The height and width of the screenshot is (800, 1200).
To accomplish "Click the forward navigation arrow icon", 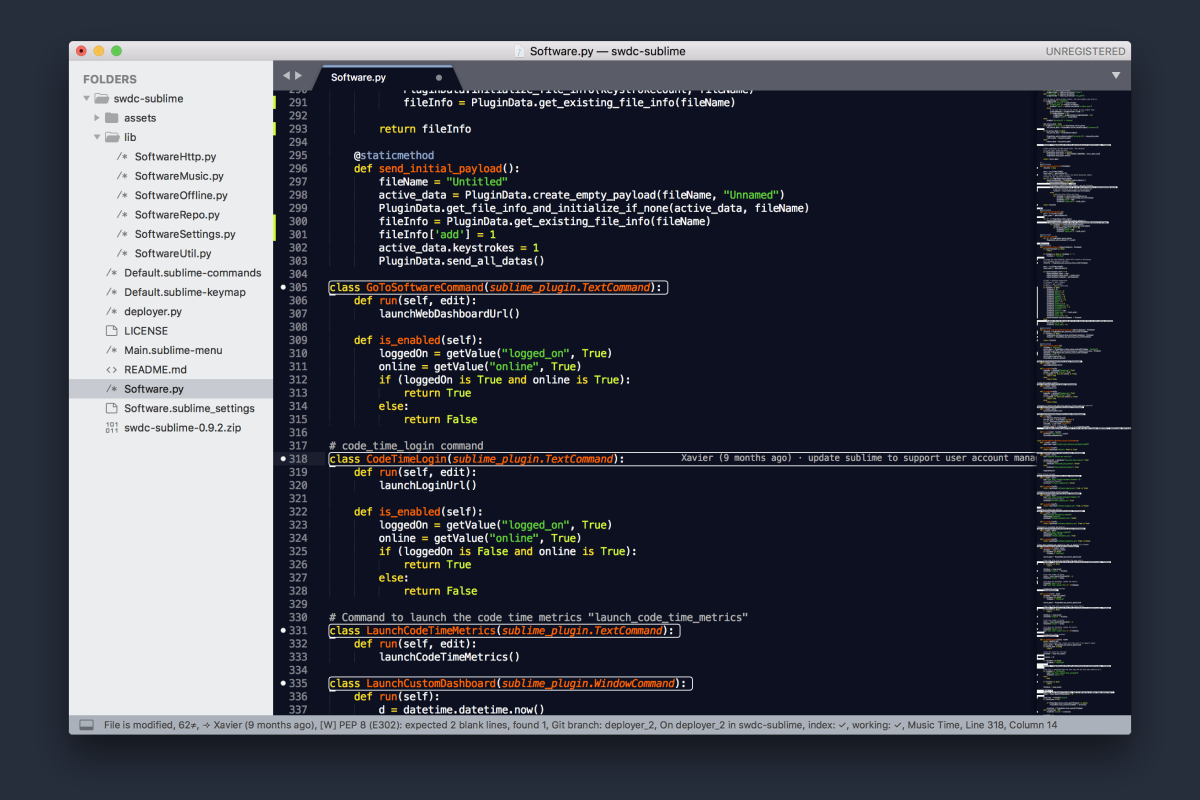I will (299, 74).
